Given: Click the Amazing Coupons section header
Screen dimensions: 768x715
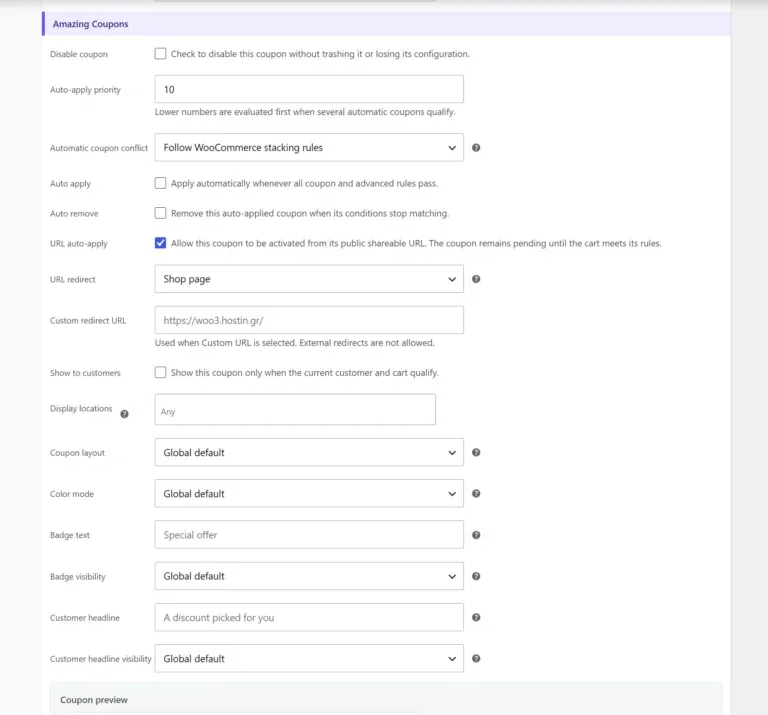Looking at the screenshot, I should (x=386, y=24).
